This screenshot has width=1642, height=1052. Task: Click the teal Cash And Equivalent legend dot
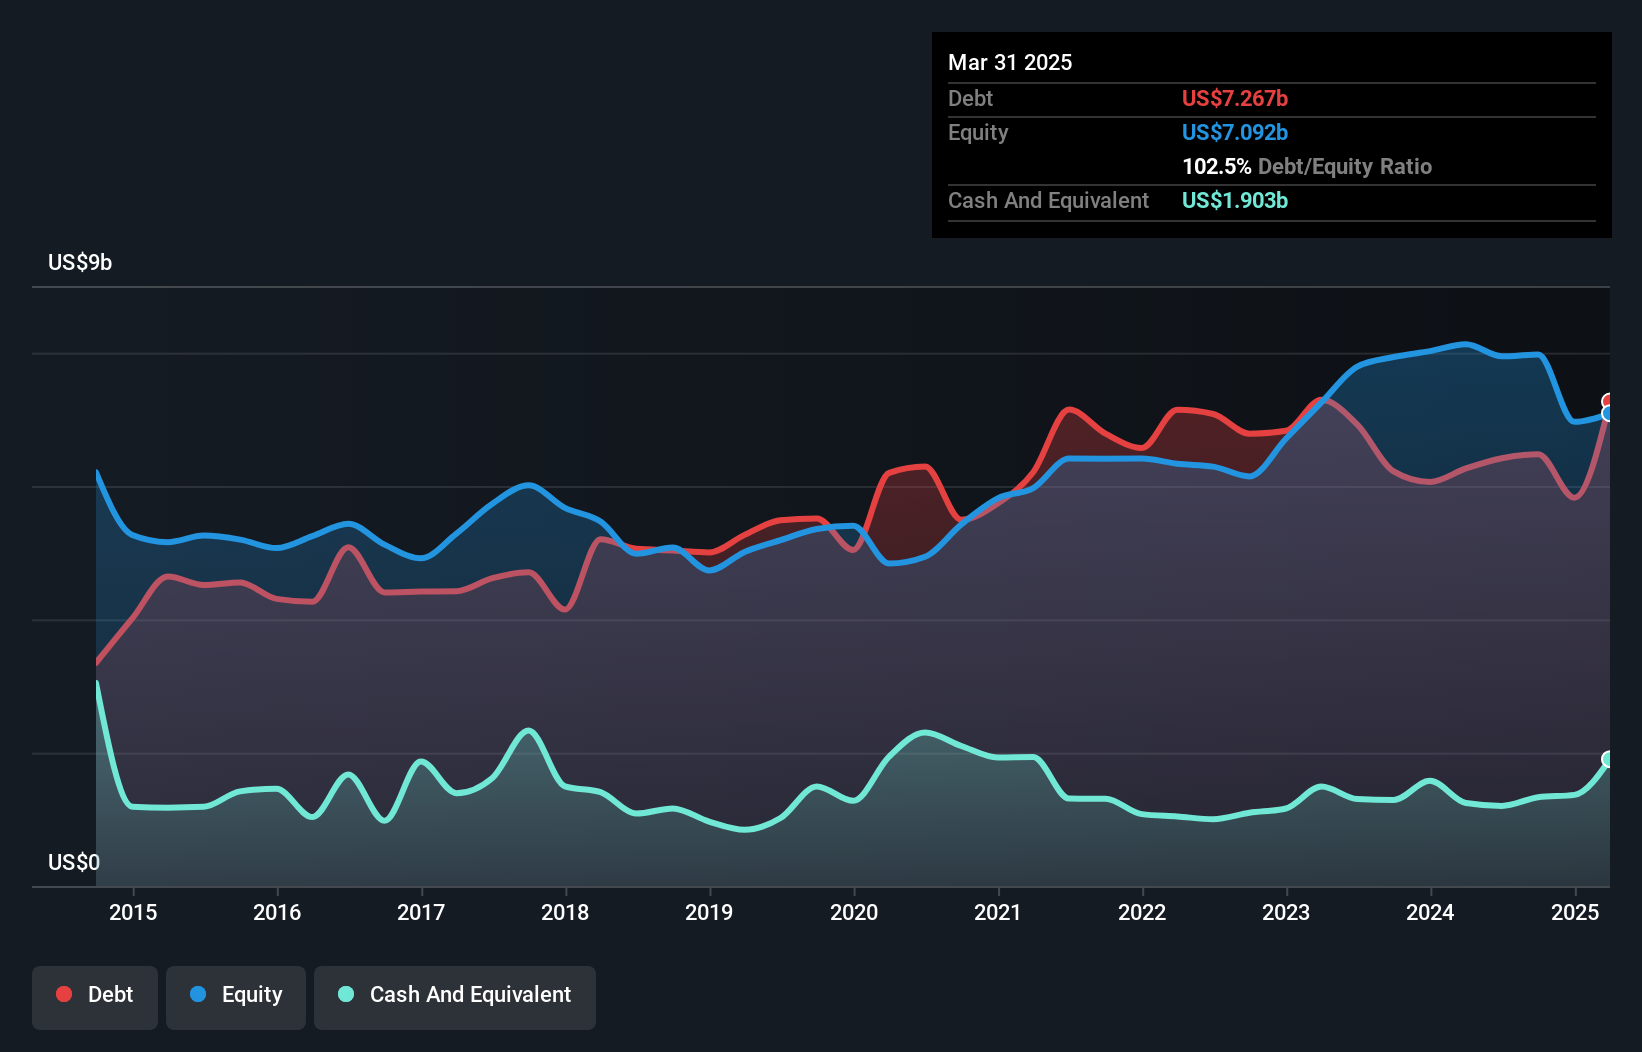tap(345, 994)
